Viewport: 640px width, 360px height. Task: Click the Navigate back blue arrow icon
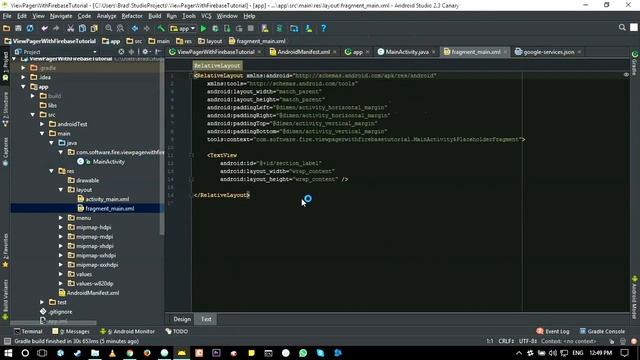135,28
